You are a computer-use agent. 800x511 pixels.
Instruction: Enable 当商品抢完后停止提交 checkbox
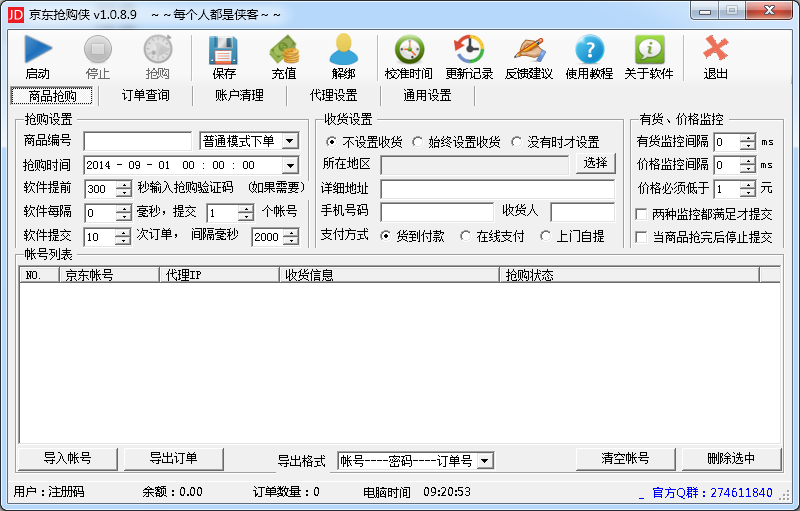pos(641,237)
